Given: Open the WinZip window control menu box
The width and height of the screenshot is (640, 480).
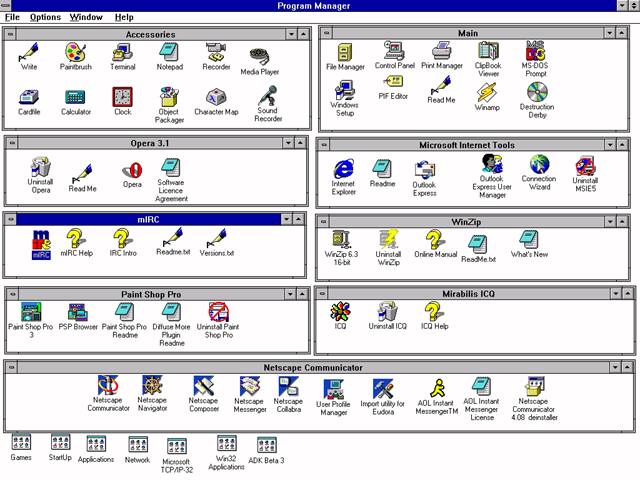Looking at the screenshot, I should point(324,222).
